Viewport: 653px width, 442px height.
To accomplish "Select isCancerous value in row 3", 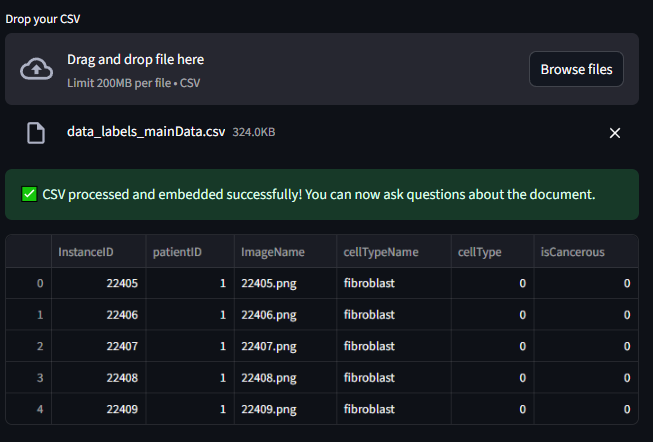I will point(587,378).
